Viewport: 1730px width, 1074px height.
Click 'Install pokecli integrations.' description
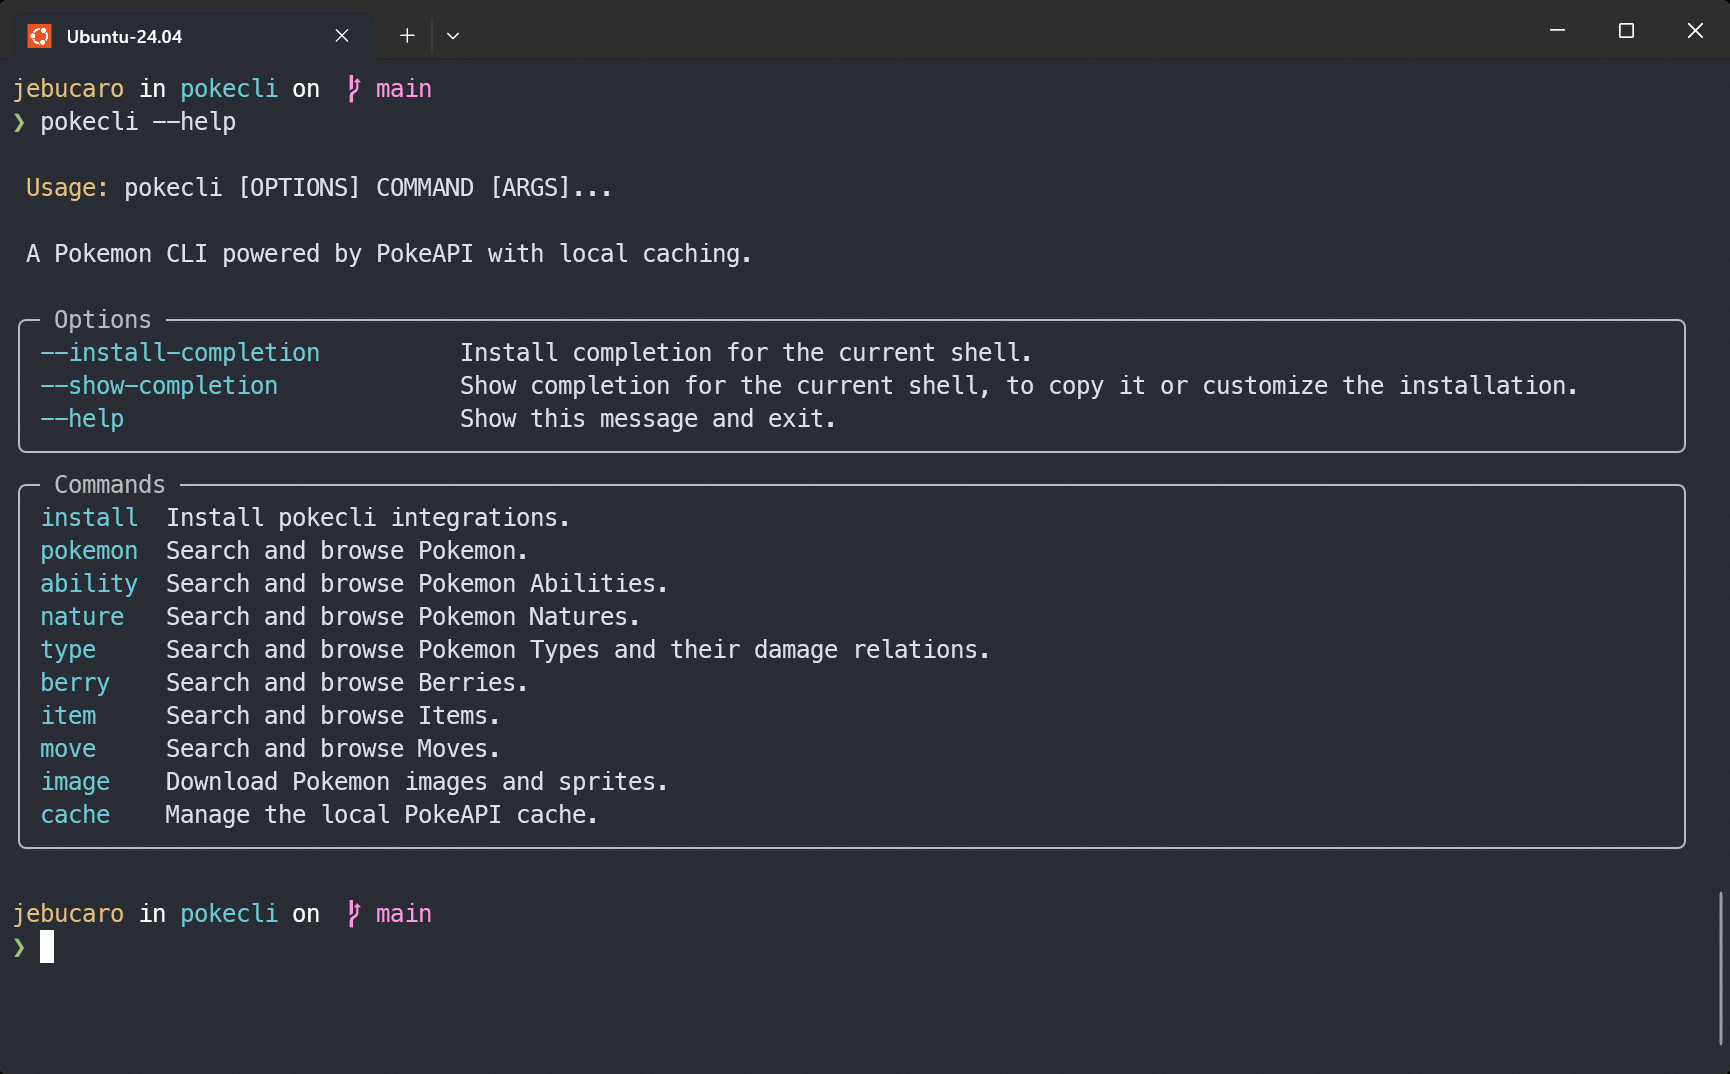tap(368, 518)
